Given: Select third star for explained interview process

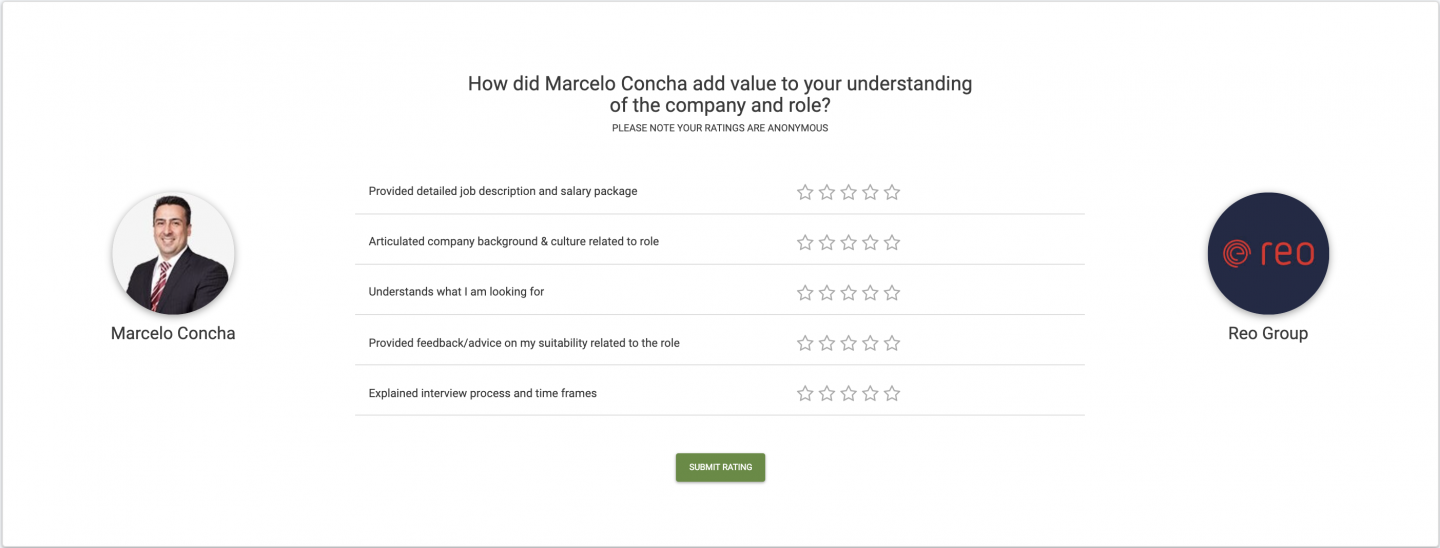Looking at the screenshot, I should [848, 393].
